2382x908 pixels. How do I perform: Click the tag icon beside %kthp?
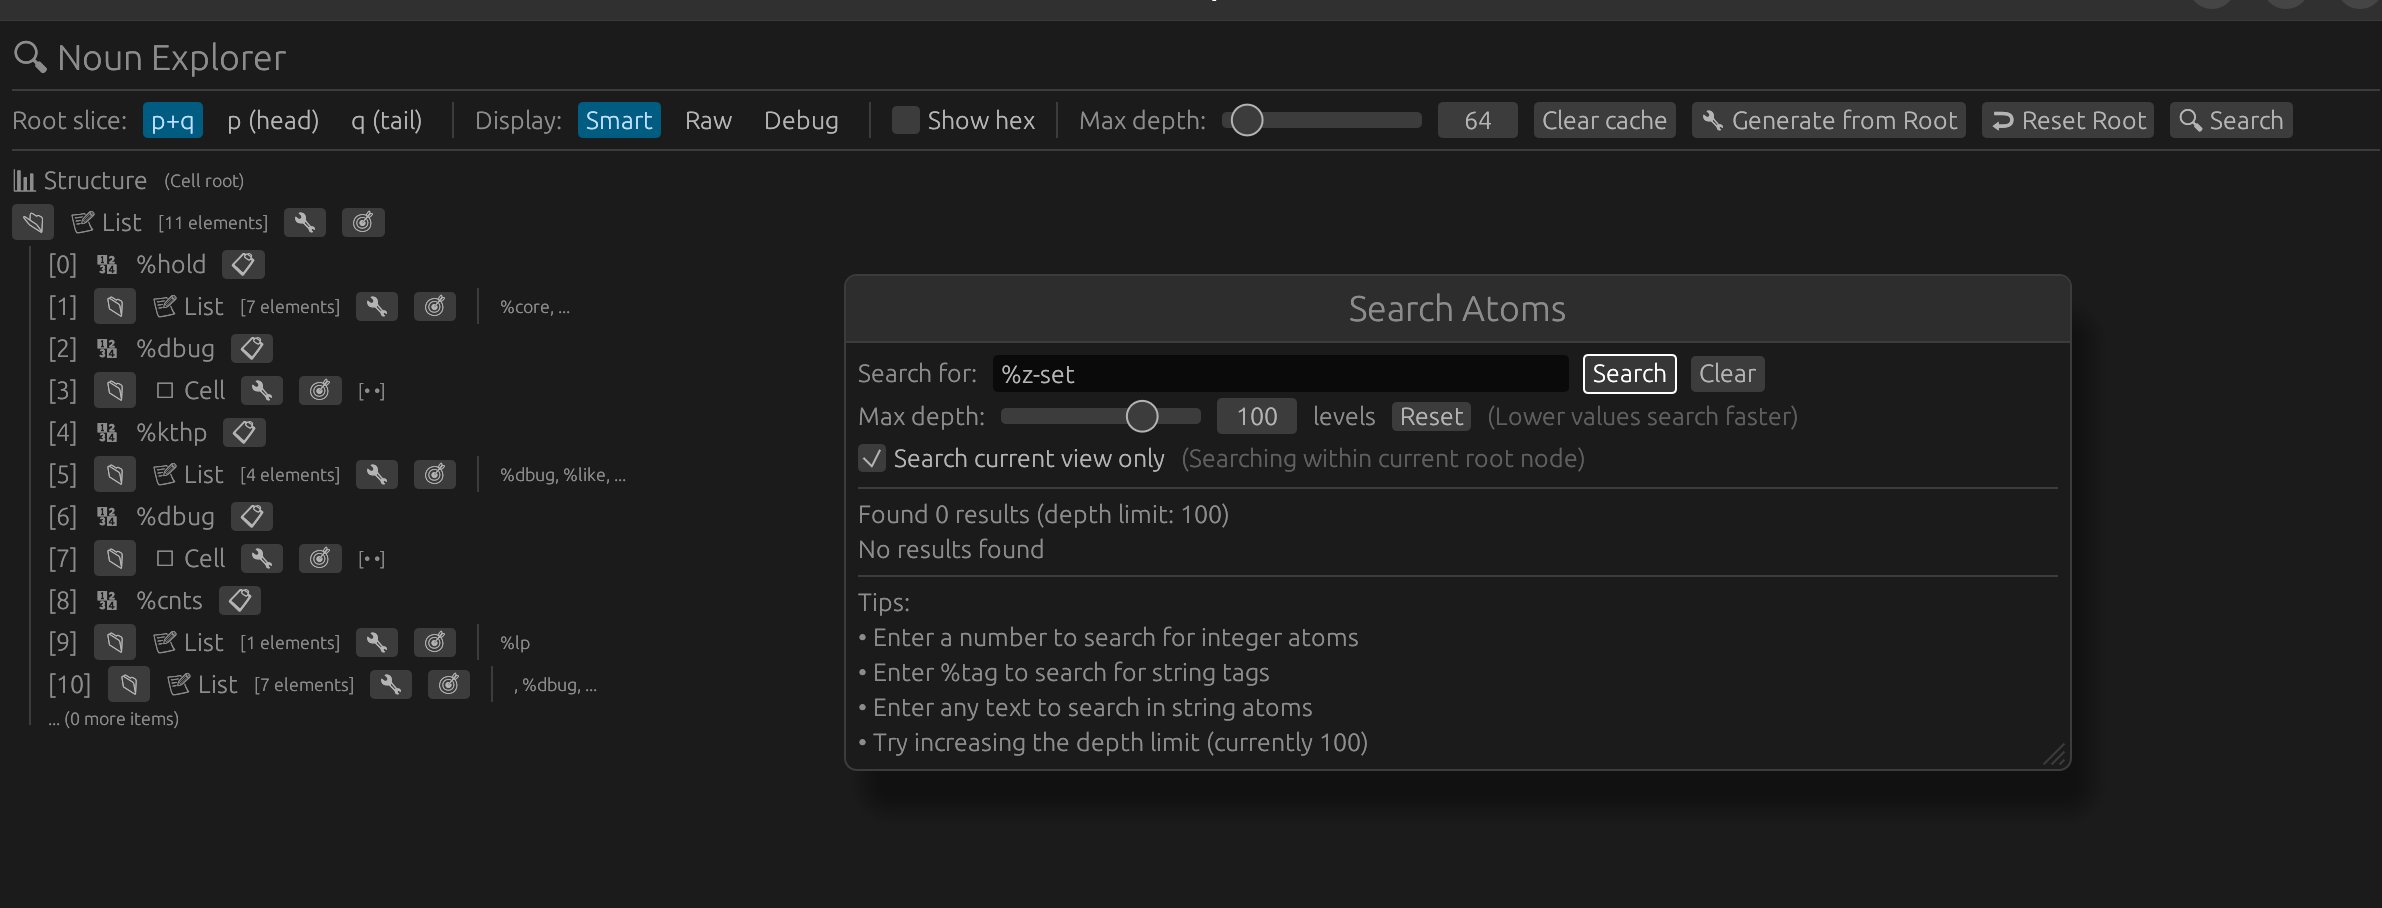[244, 433]
